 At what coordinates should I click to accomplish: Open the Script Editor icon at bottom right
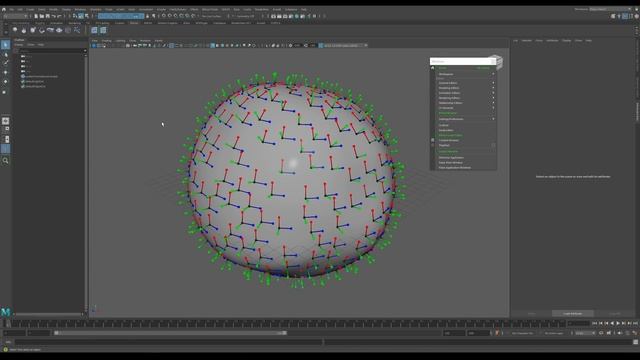click(x=636, y=342)
